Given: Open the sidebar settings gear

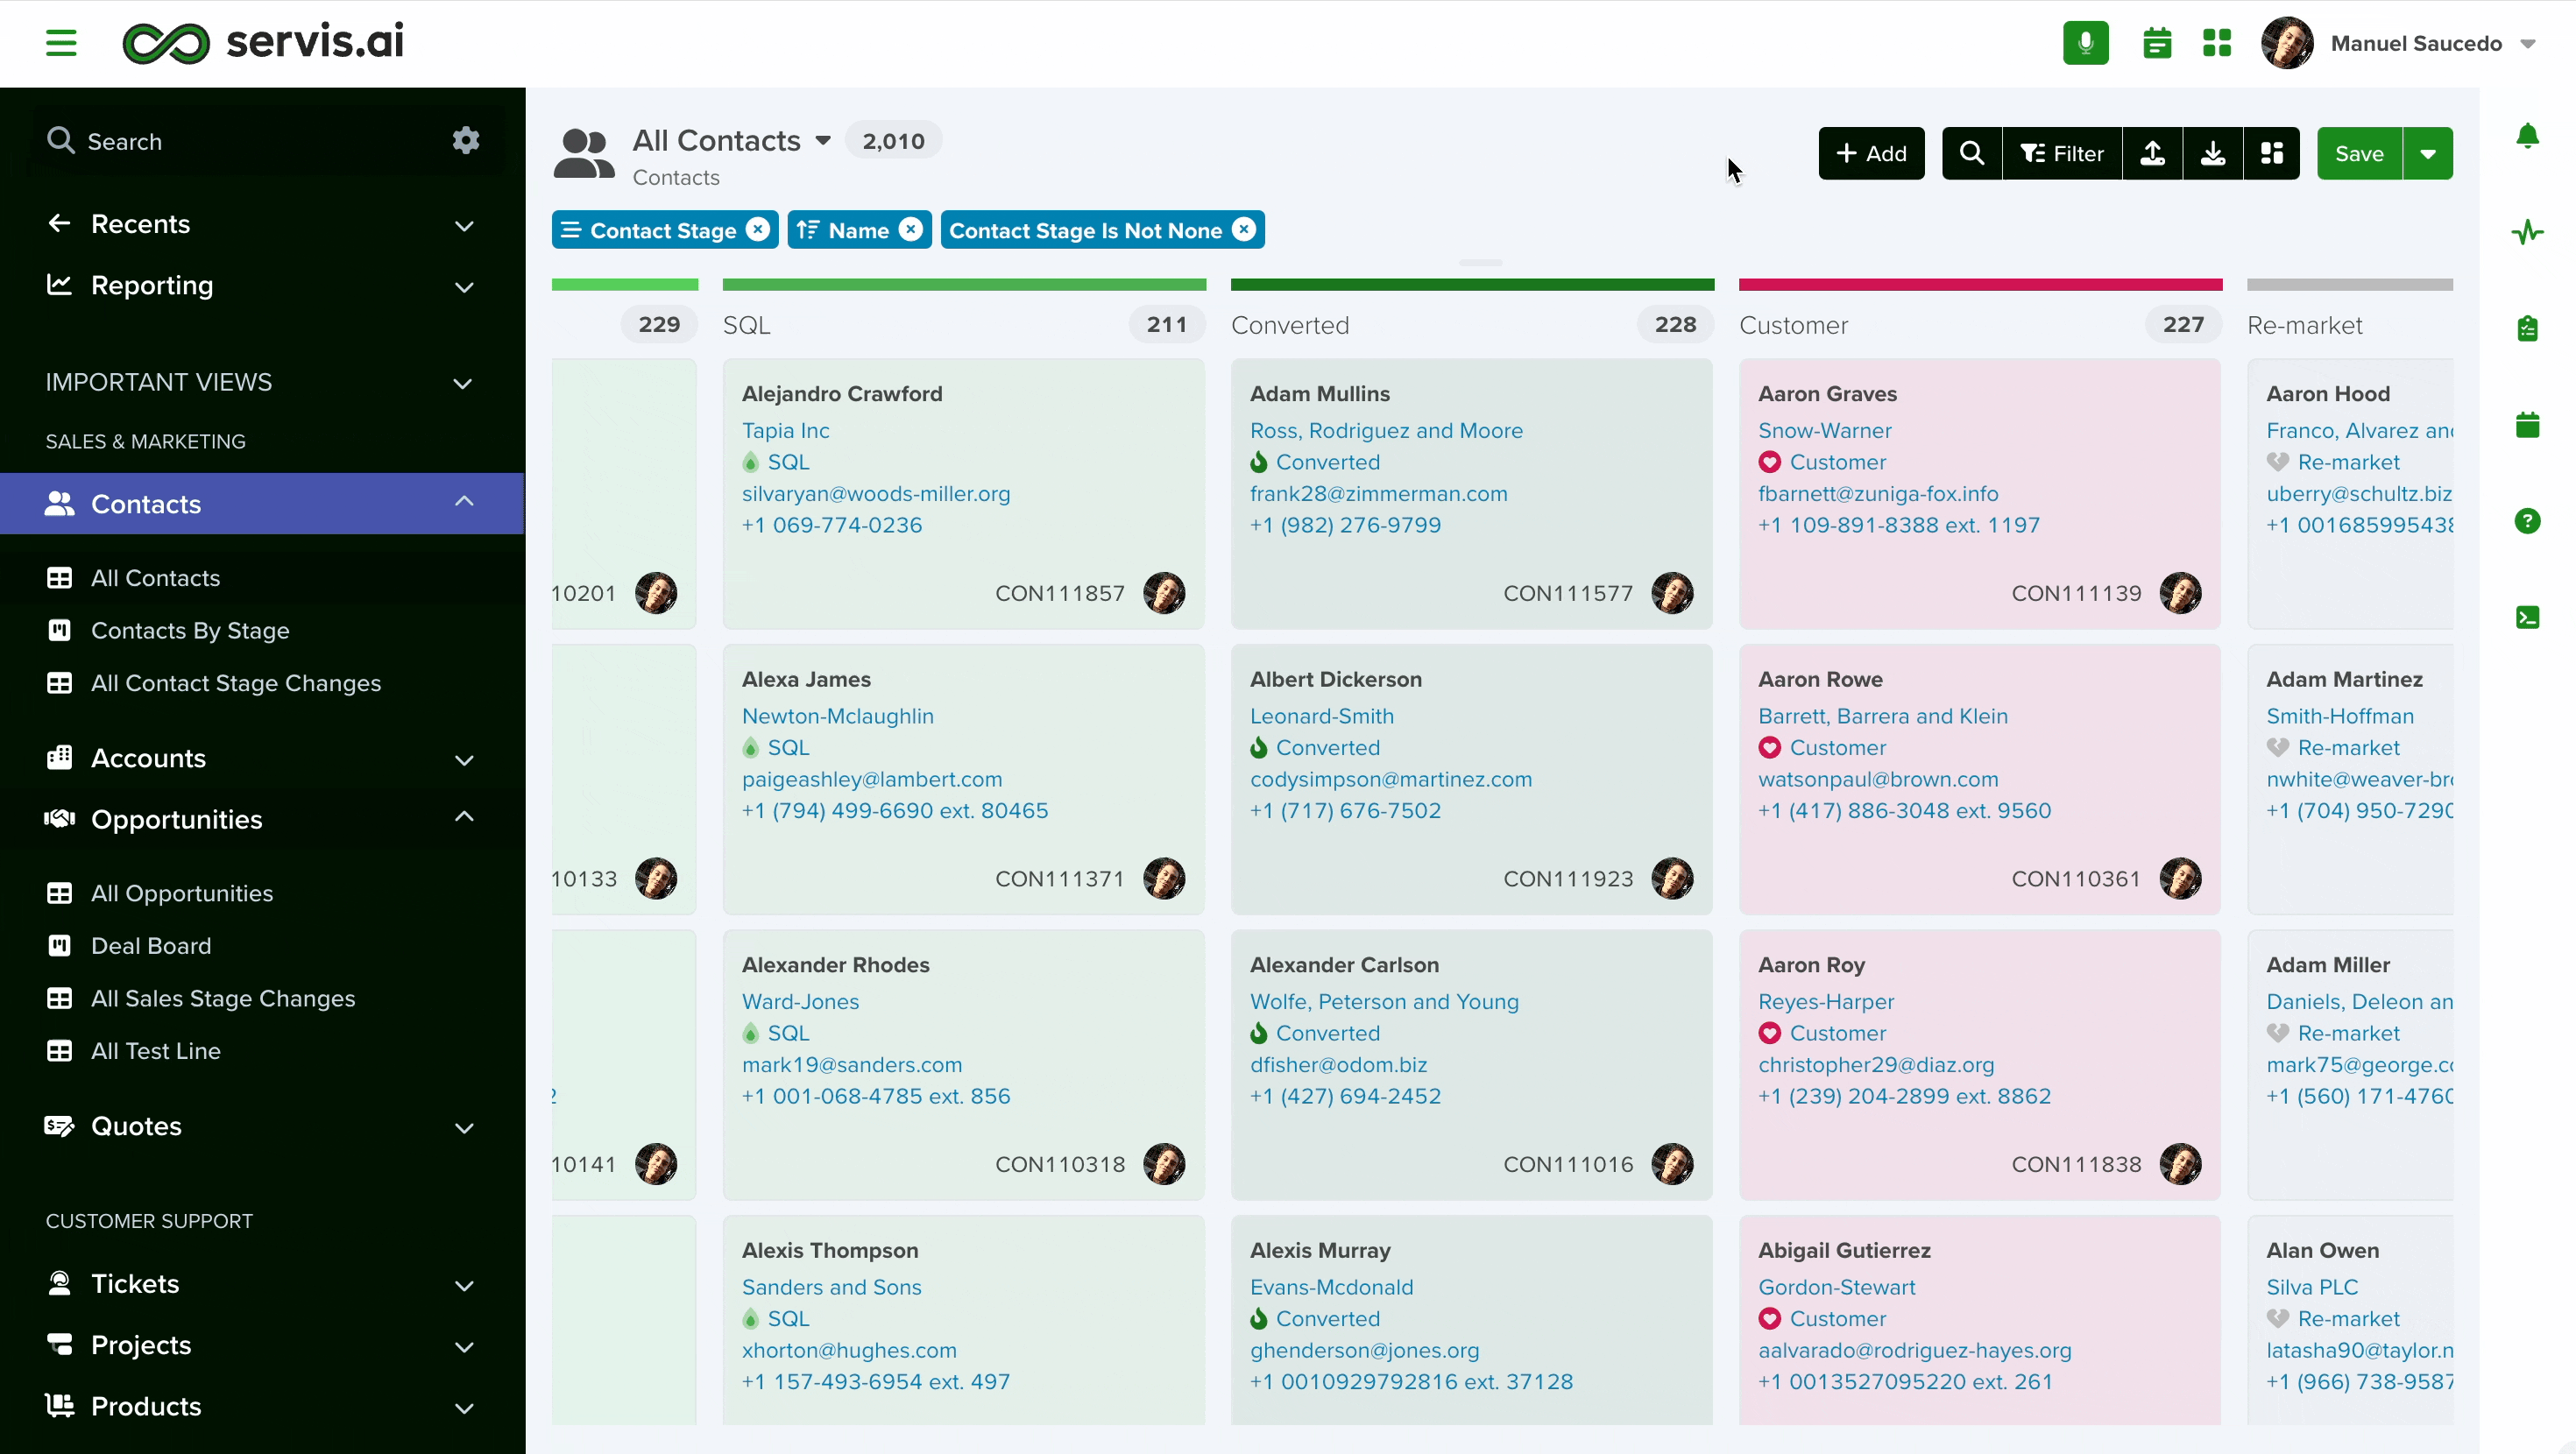Looking at the screenshot, I should pos(466,140).
